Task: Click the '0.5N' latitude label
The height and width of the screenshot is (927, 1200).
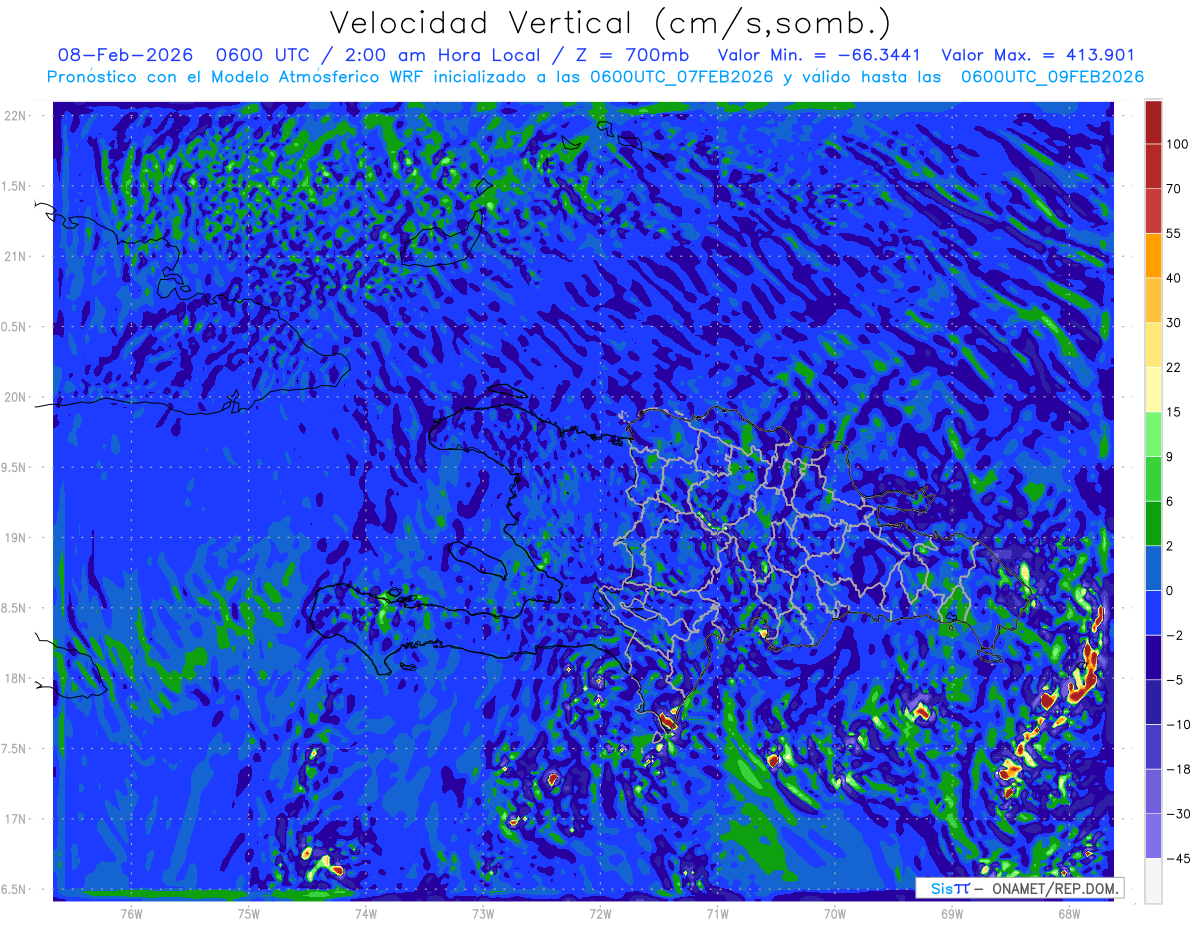Action: pyautogui.click(x=15, y=327)
